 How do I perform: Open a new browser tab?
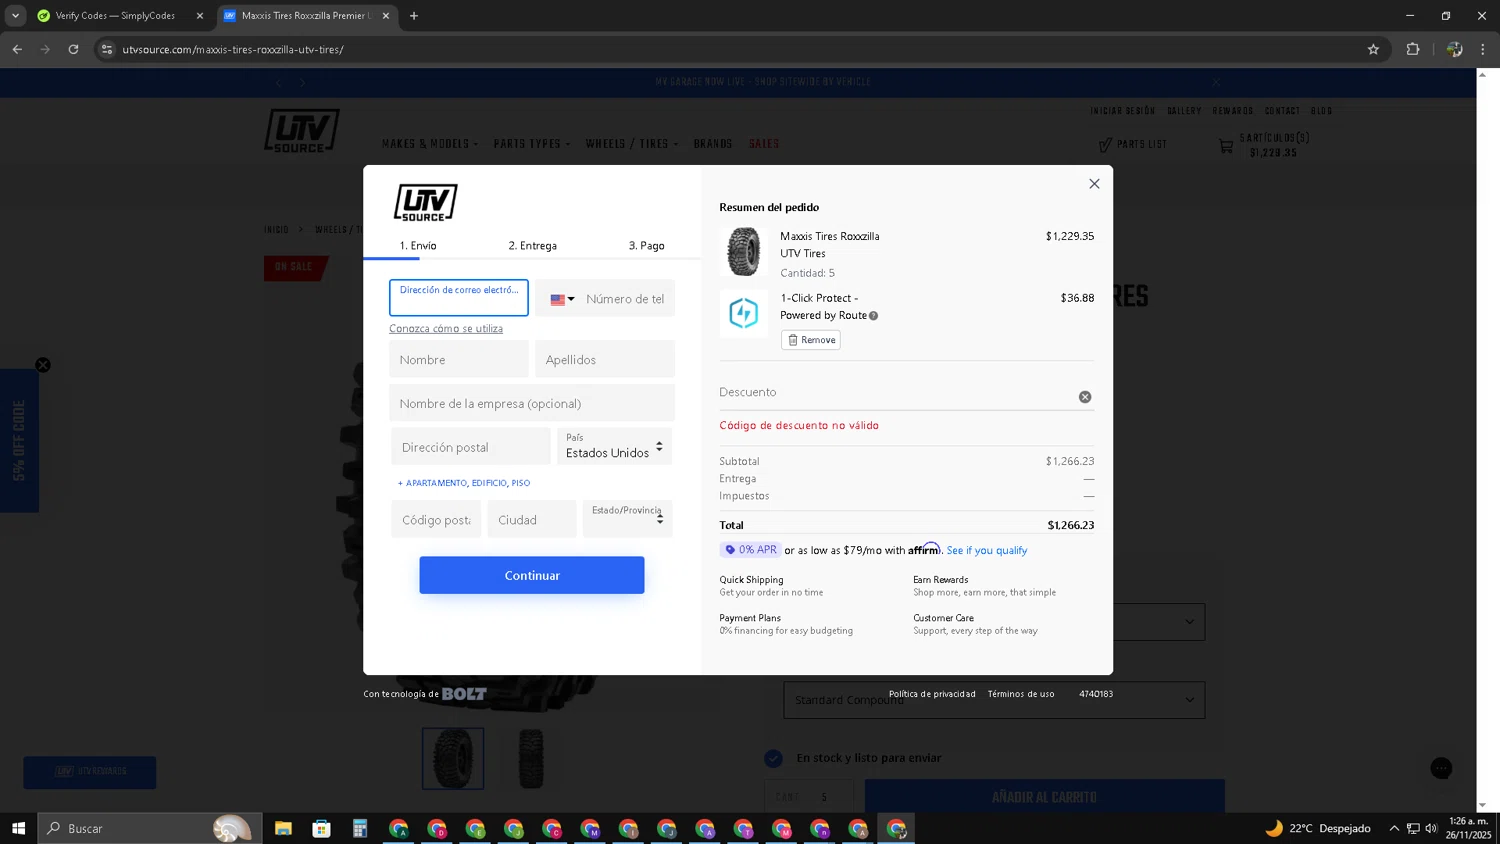click(x=414, y=16)
